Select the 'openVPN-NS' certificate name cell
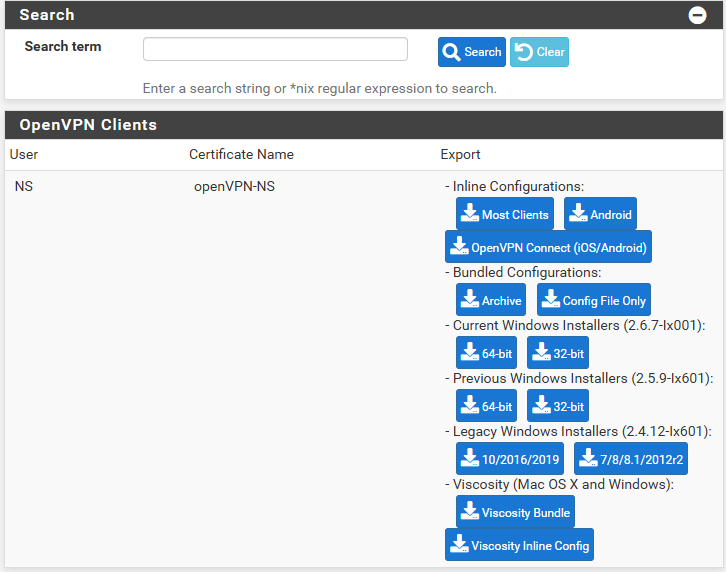The width and height of the screenshot is (726, 572). click(234, 186)
